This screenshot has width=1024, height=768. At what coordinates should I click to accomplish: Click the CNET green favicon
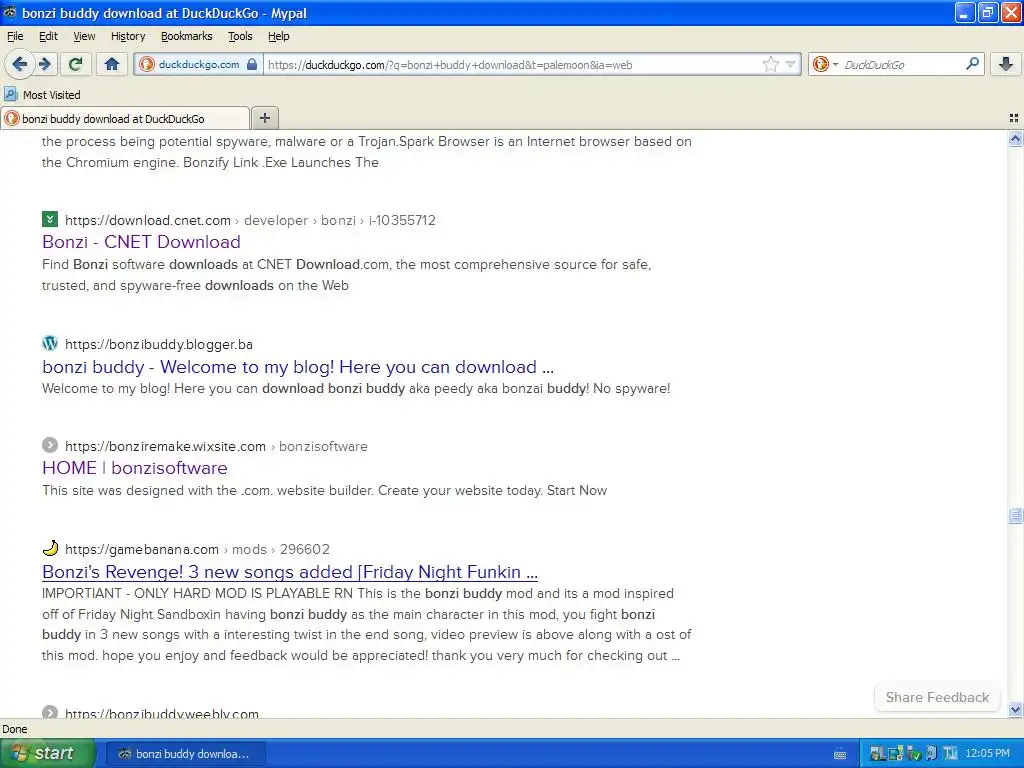pos(50,219)
